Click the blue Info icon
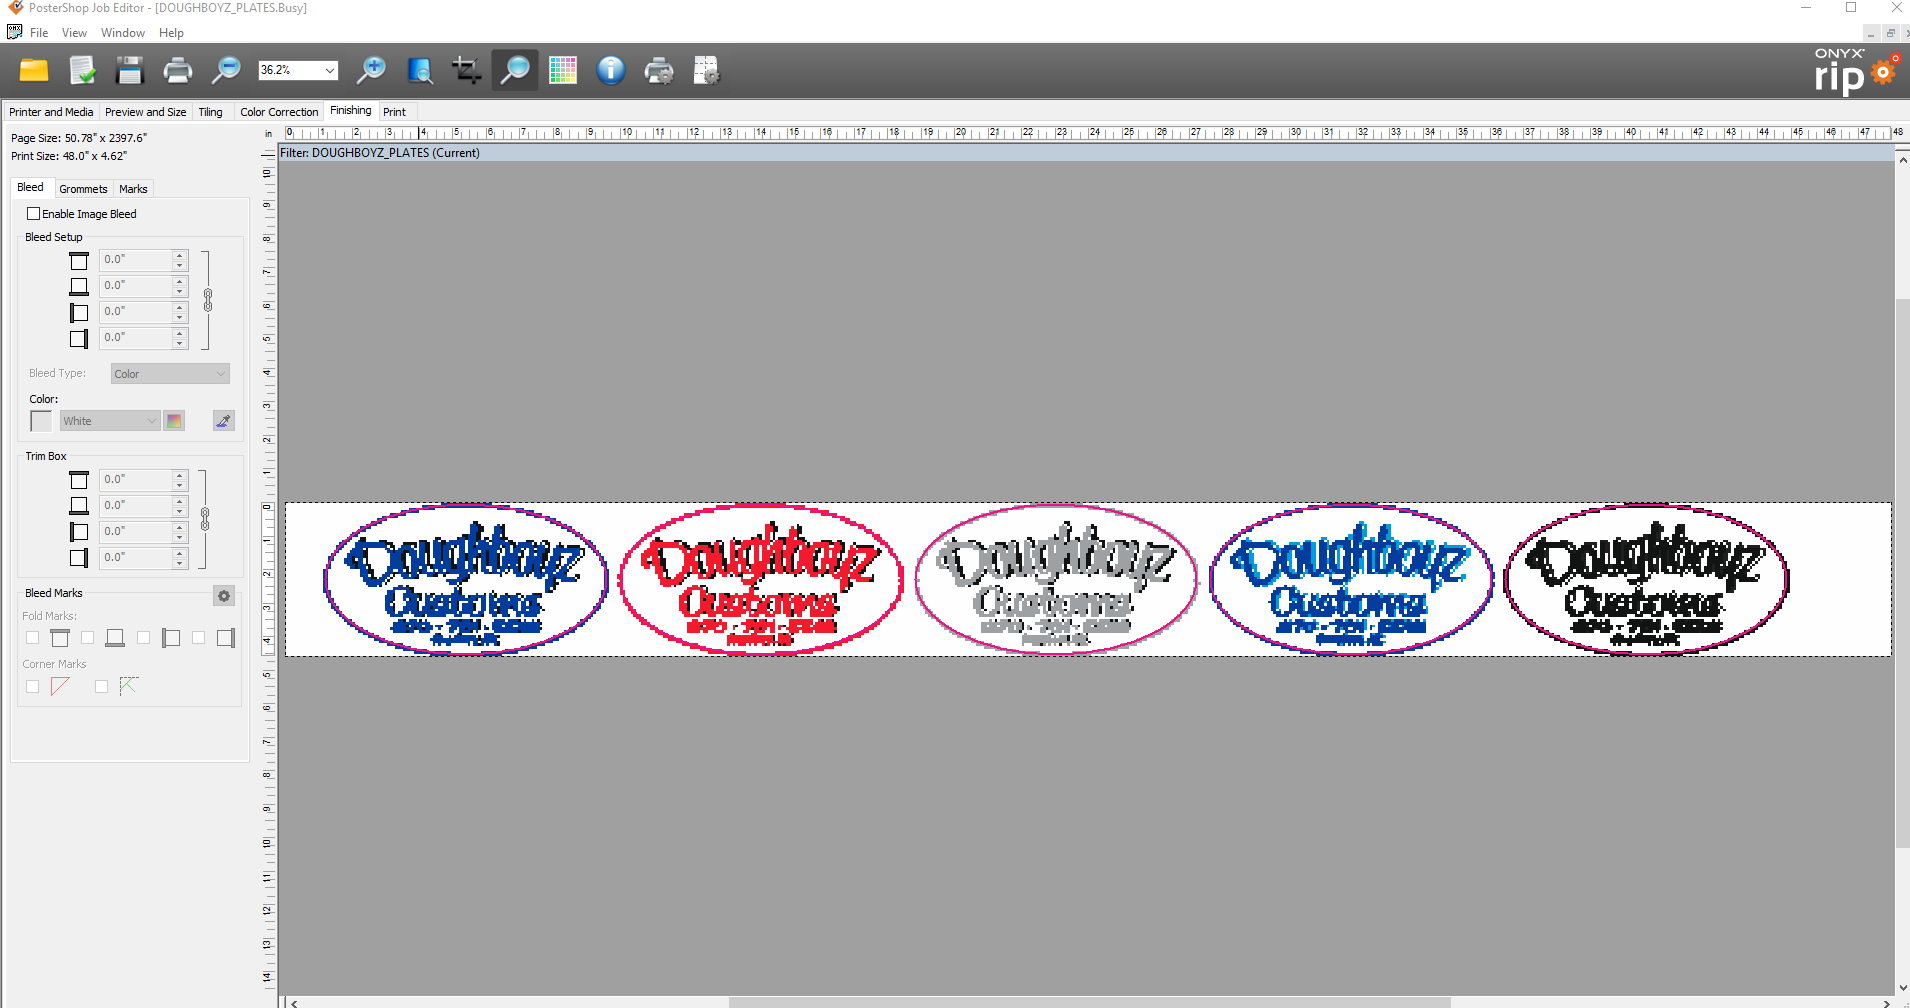Screen dimensions: 1910x1008 pyautogui.click(x=611, y=70)
